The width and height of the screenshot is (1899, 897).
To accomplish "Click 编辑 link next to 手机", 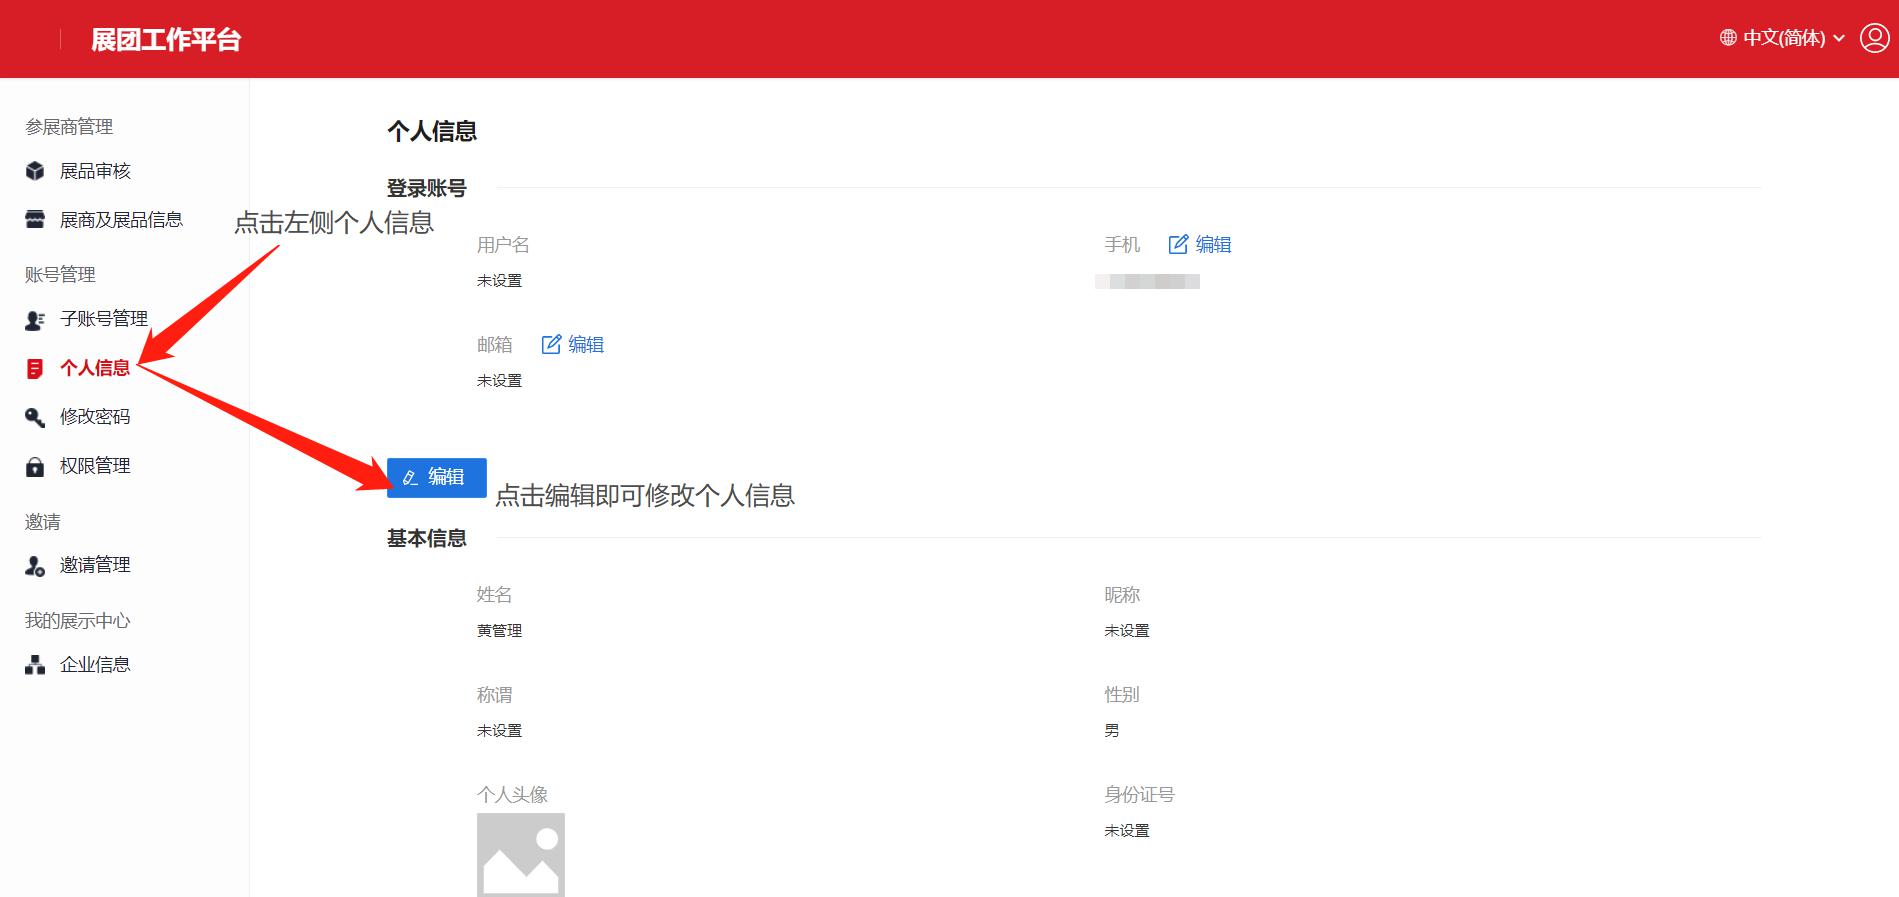I will pyautogui.click(x=1200, y=245).
